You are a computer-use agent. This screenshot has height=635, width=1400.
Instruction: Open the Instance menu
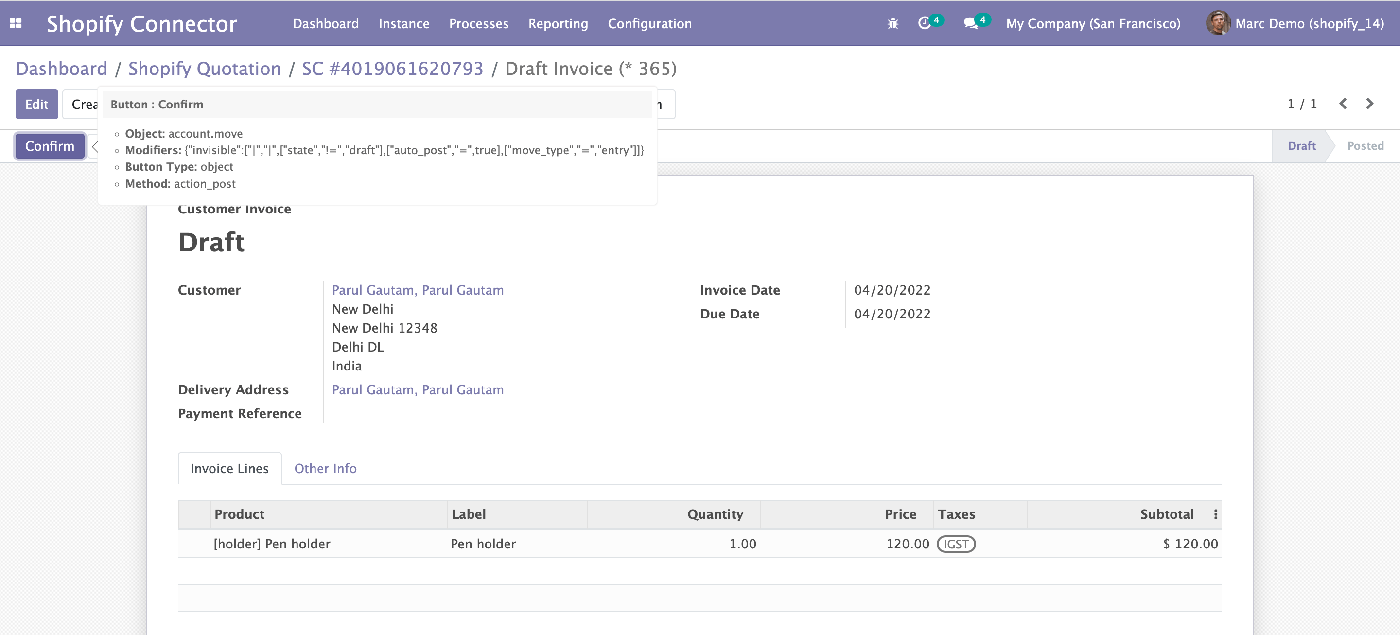pos(404,23)
